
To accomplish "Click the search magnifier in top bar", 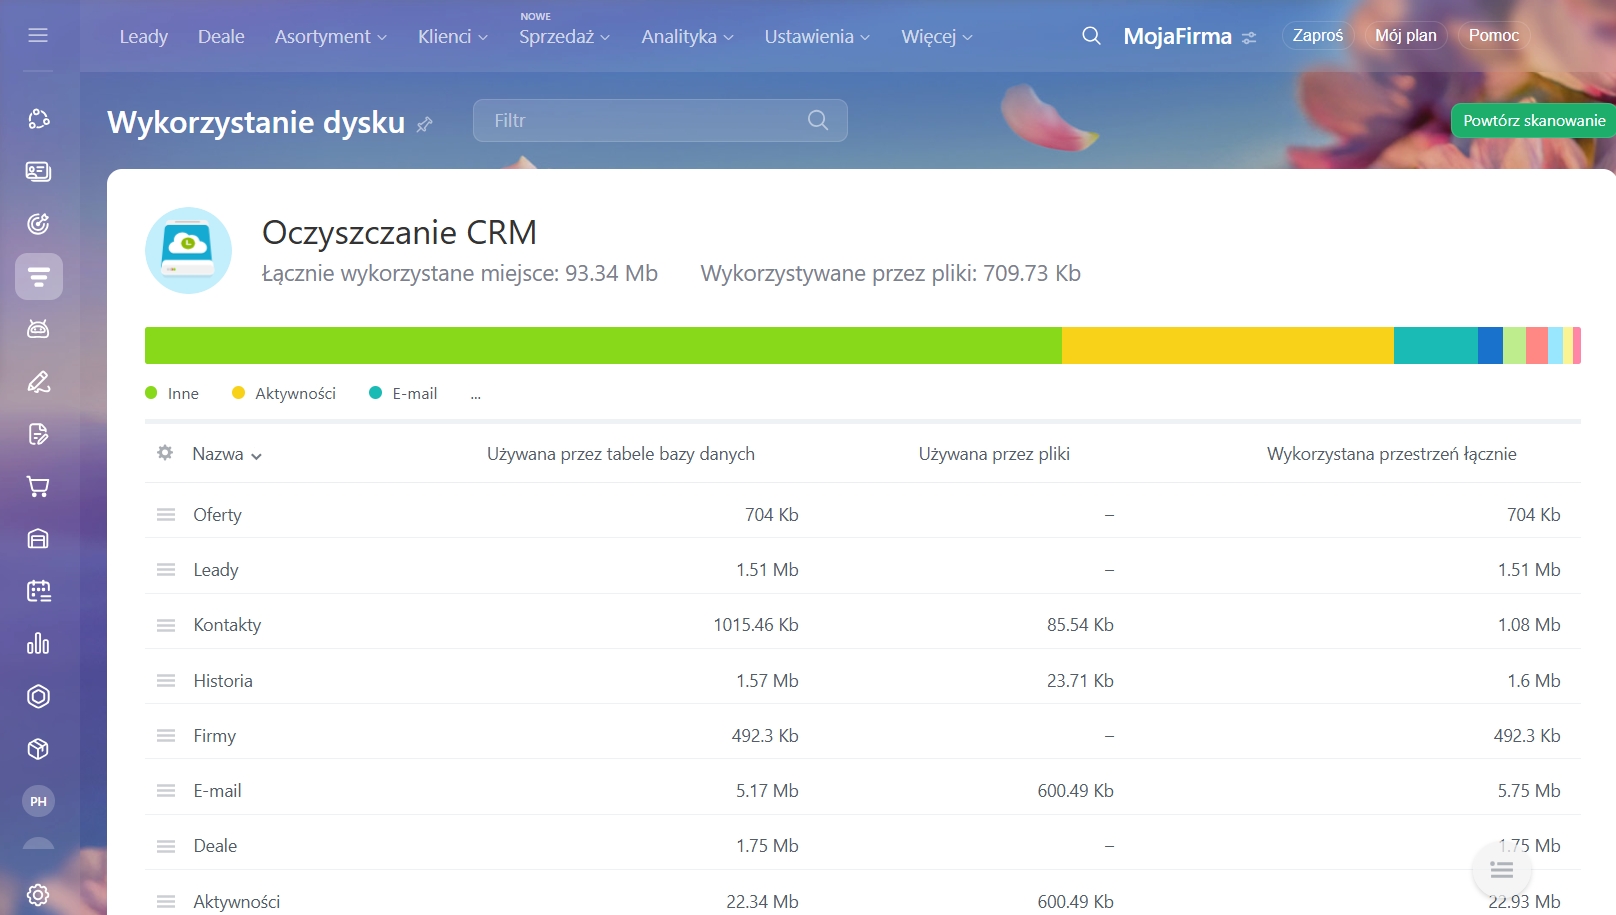I will (1091, 36).
